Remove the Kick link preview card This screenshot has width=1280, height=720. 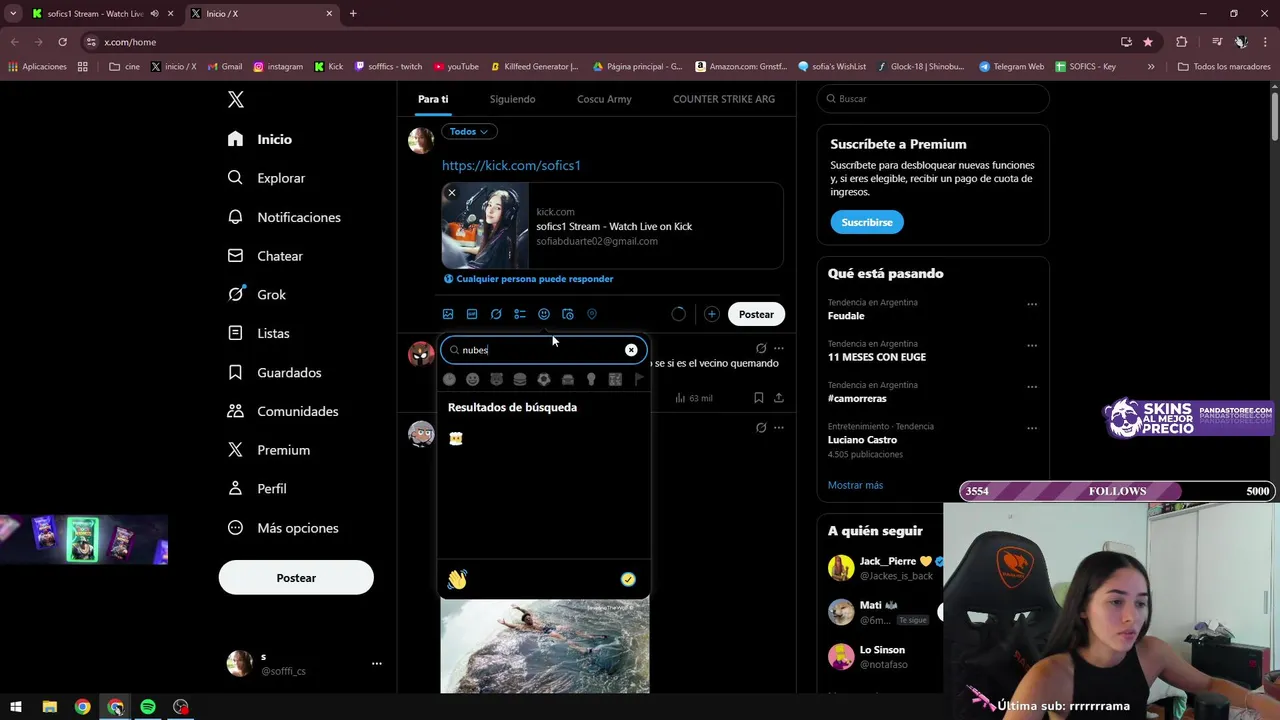coord(452,193)
